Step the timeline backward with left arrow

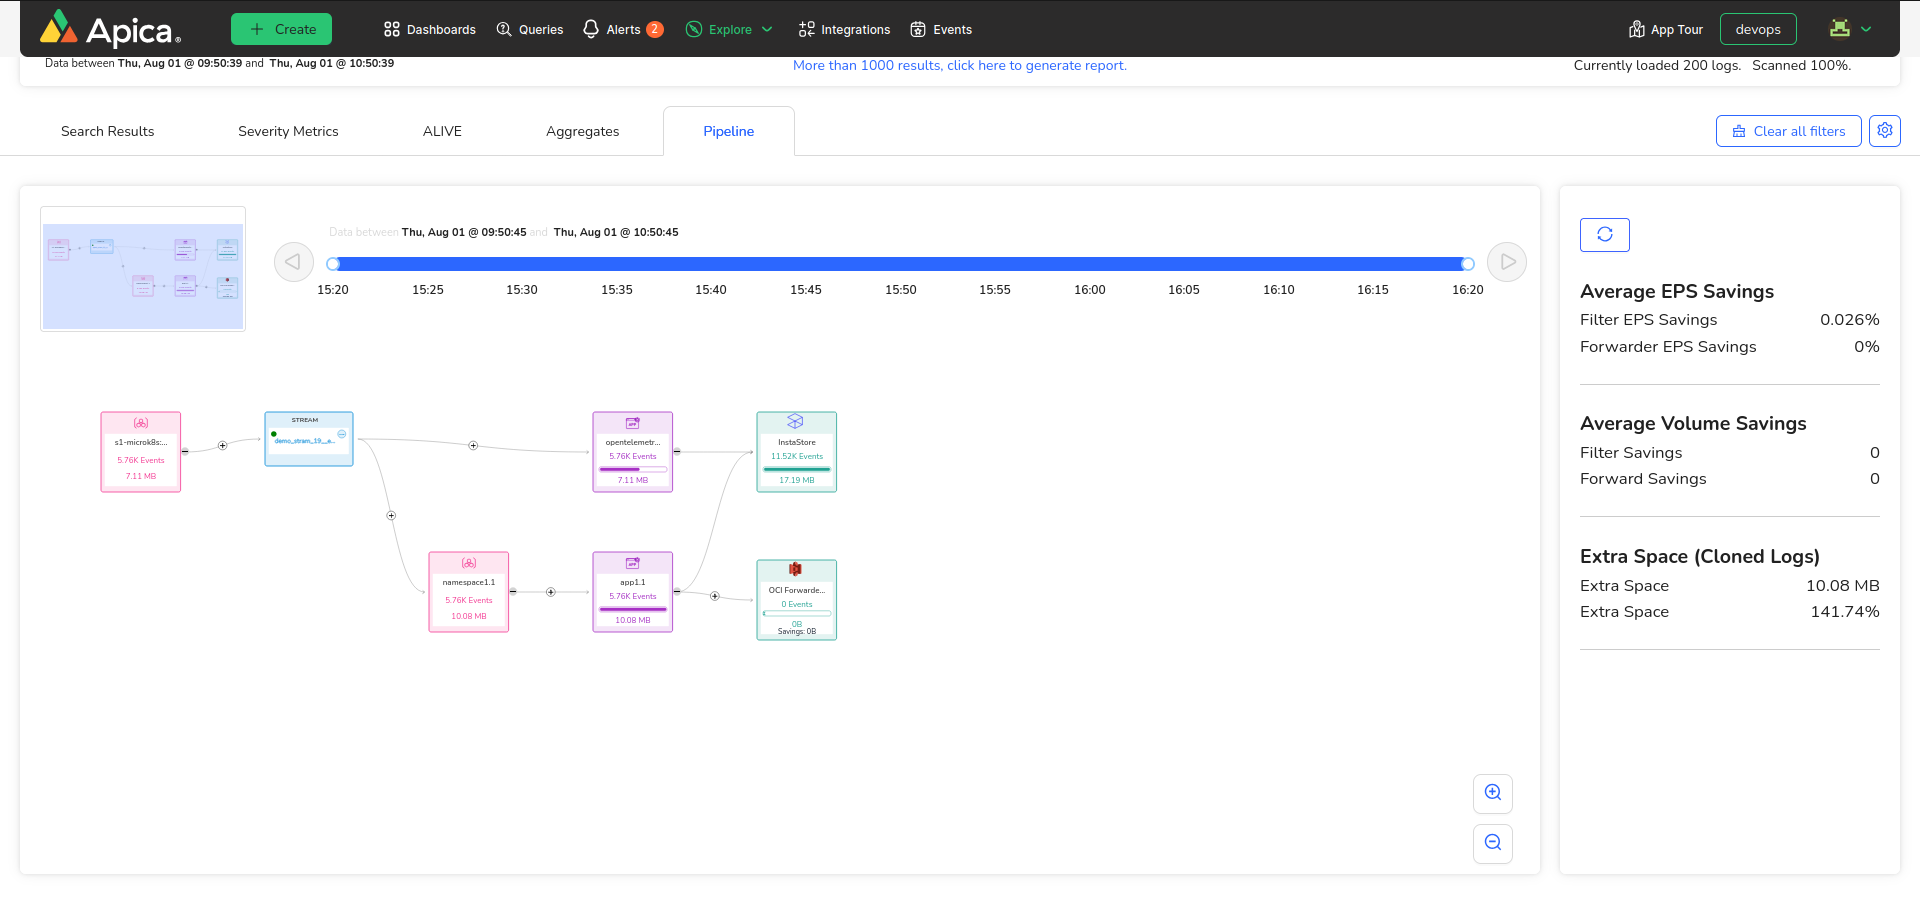293,262
